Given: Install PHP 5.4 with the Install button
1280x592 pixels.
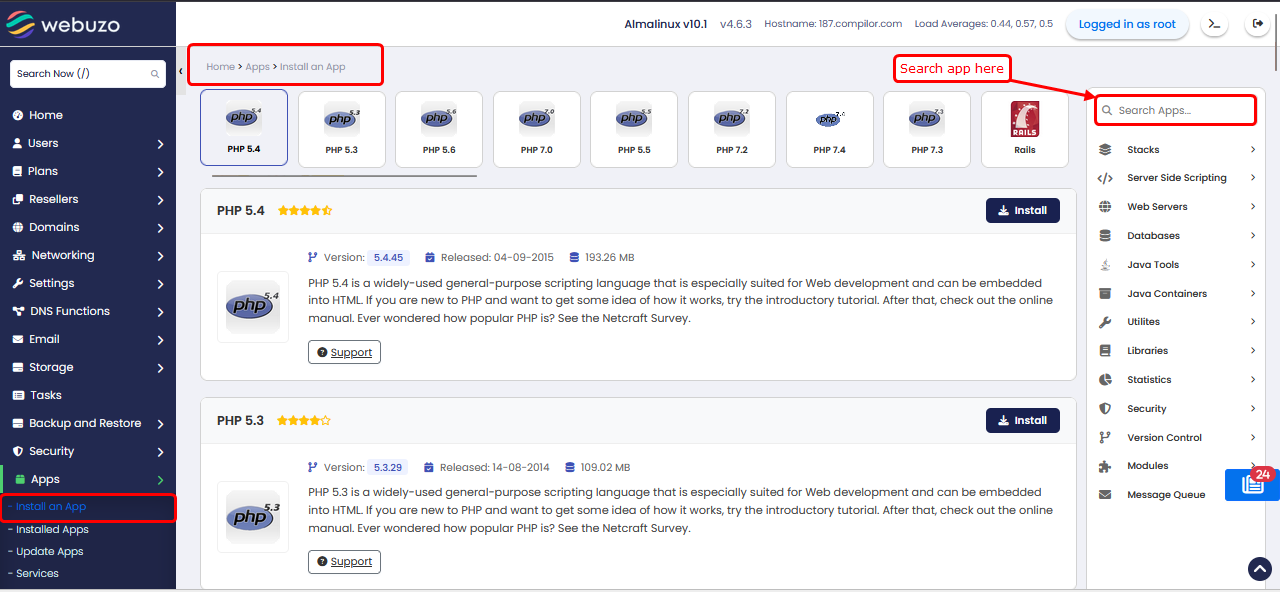Looking at the screenshot, I should 1022,211.
